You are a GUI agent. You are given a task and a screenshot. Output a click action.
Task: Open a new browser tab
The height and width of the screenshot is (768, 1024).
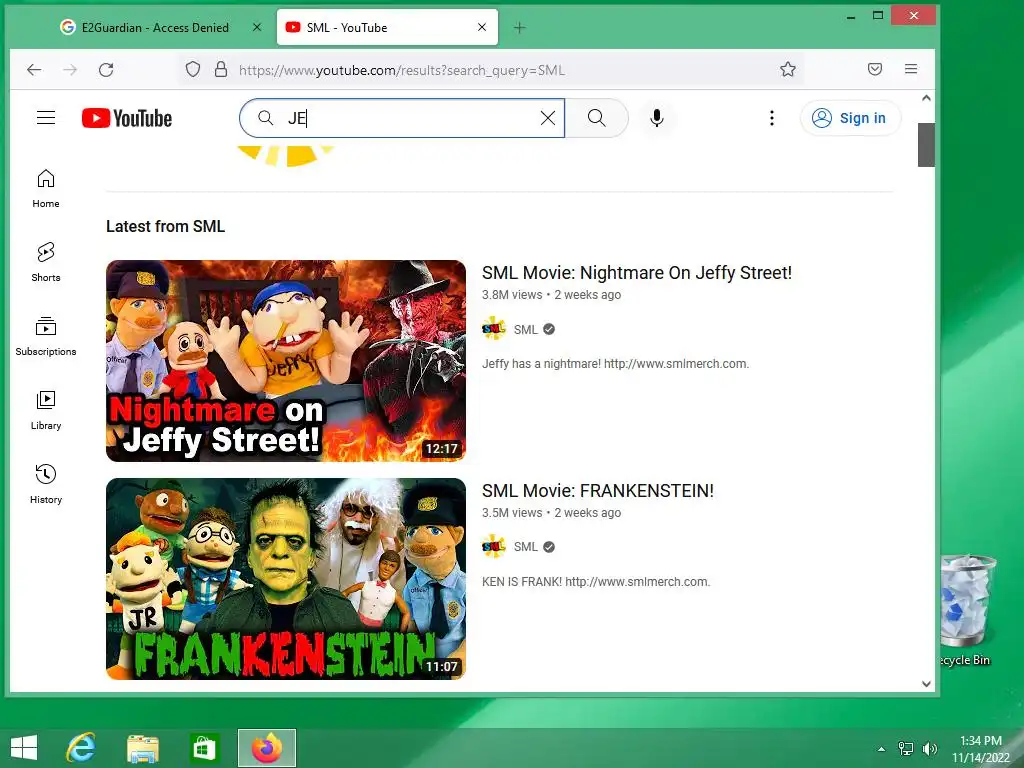[x=520, y=27]
